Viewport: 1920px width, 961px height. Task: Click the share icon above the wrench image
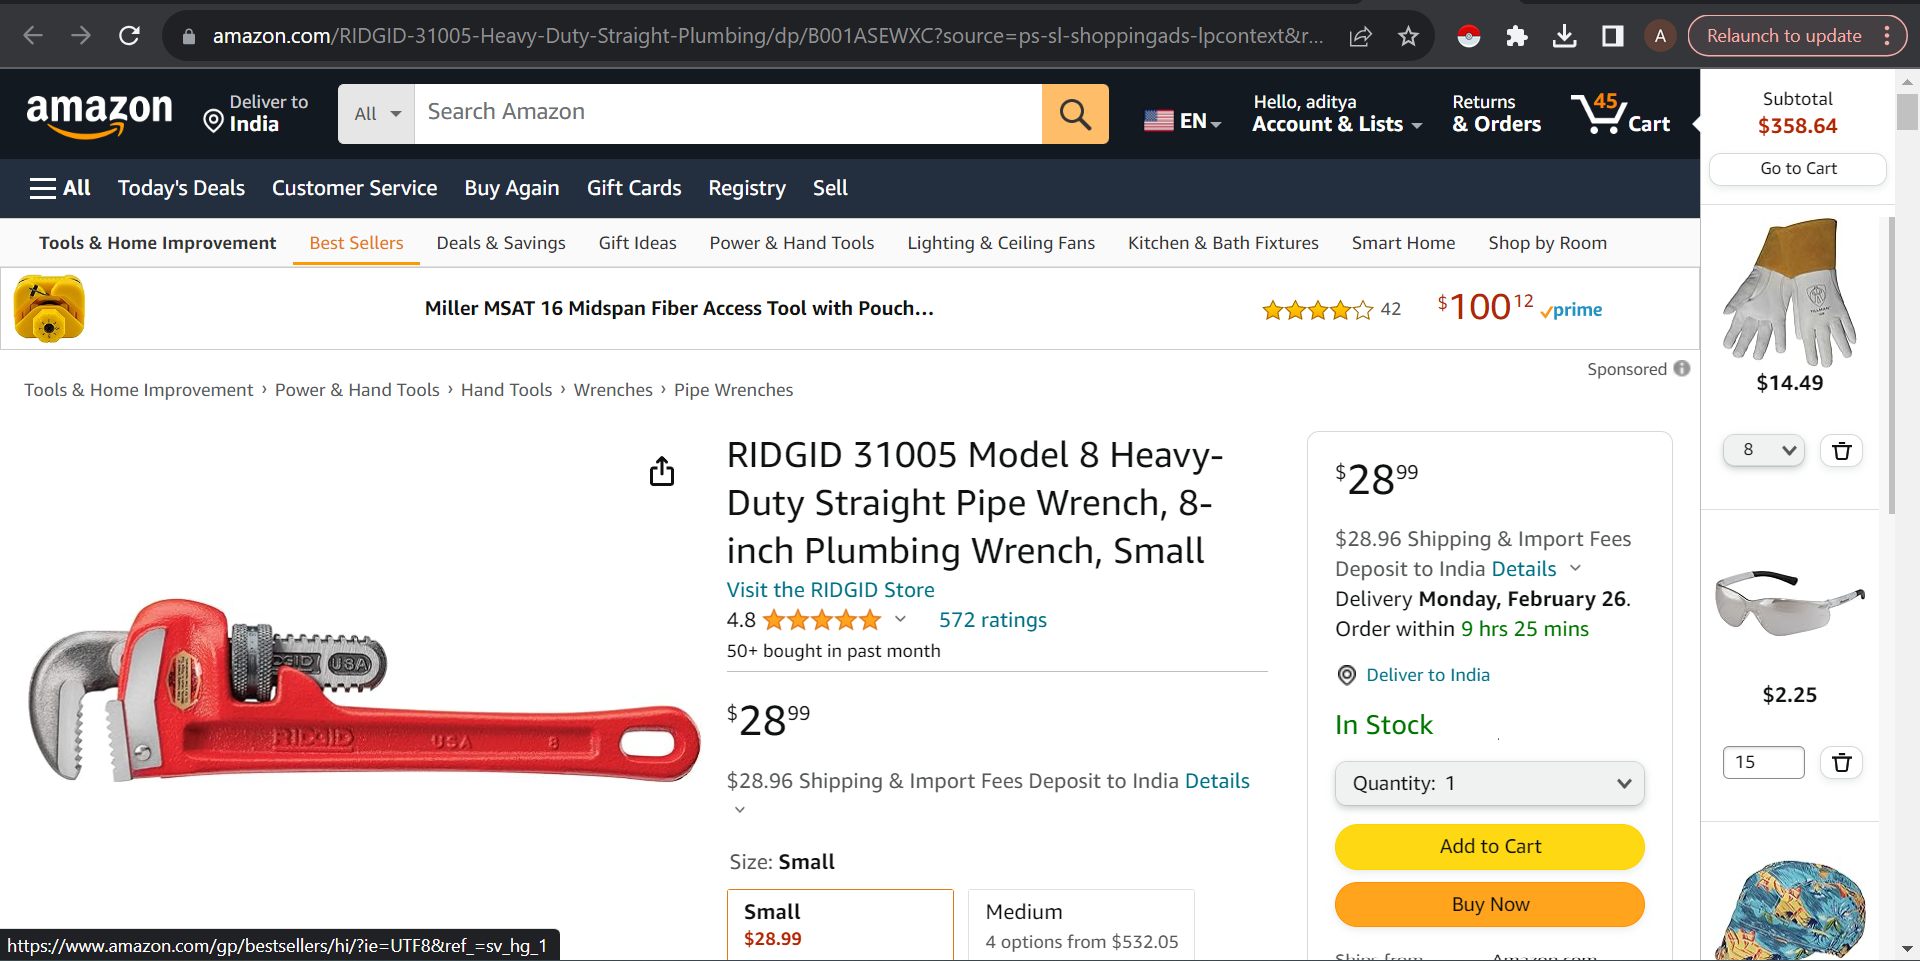click(x=661, y=470)
